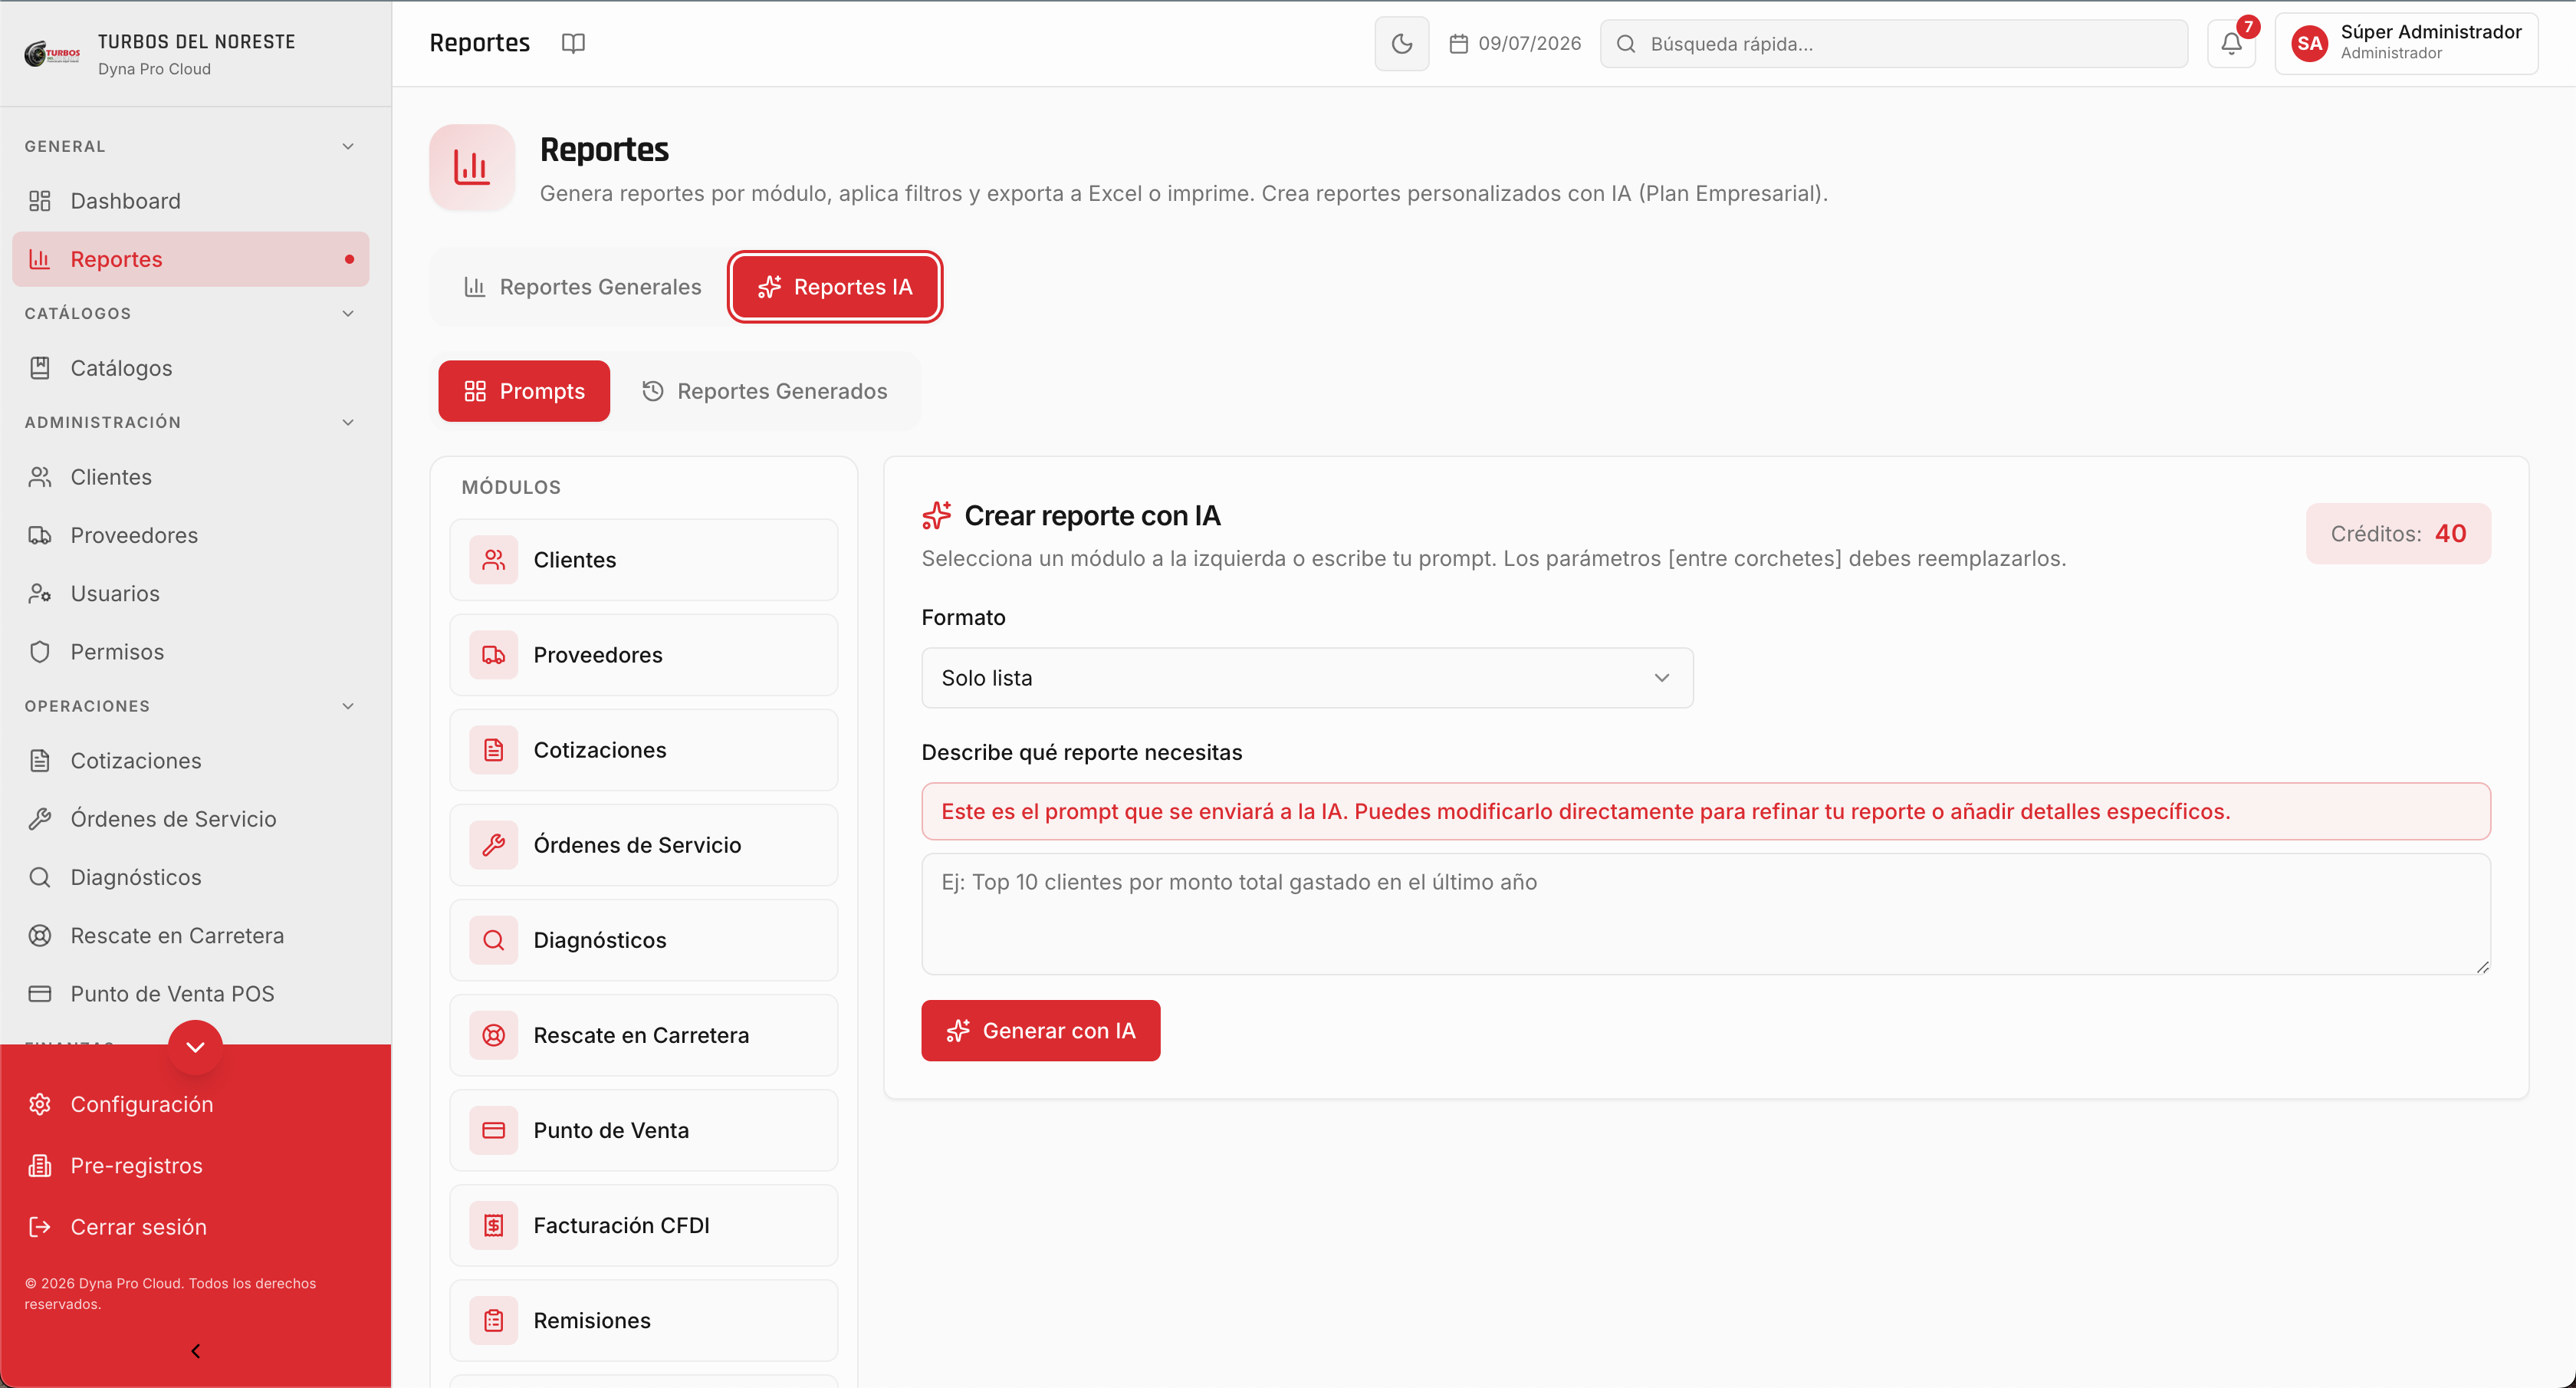Choose Punto de Venta module icon
Screen dimensions: 2576x1388
pyautogui.click(x=494, y=1130)
